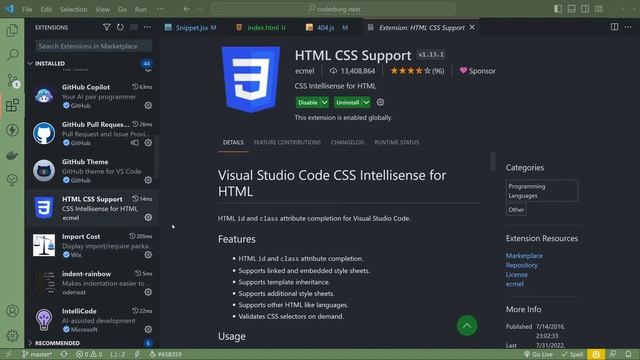The height and width of the screenshot is (360, 640).
Task: Click in Search Extensions in Marketplace field
Action: point(94,46)
